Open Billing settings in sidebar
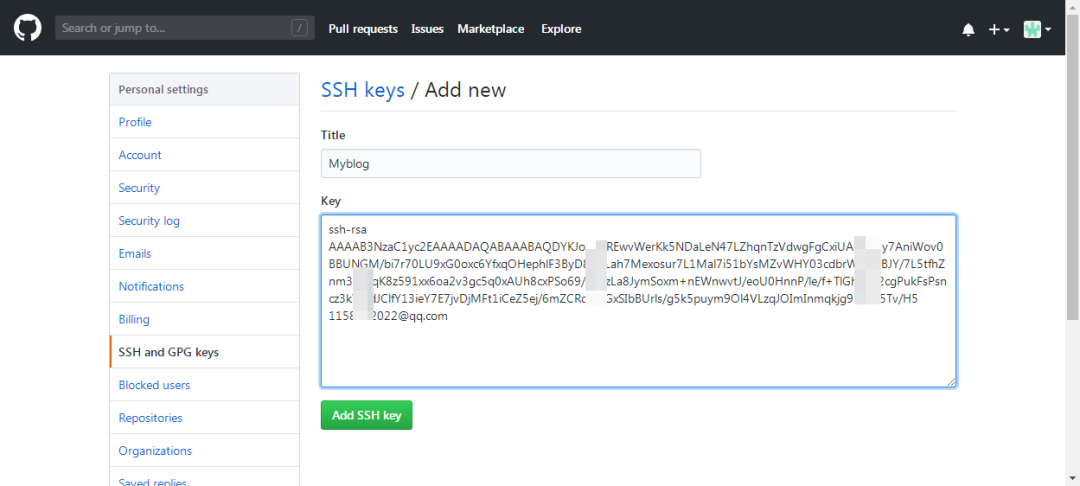Viewport: 1080px width, 486px height. click(x=204, y=319)
